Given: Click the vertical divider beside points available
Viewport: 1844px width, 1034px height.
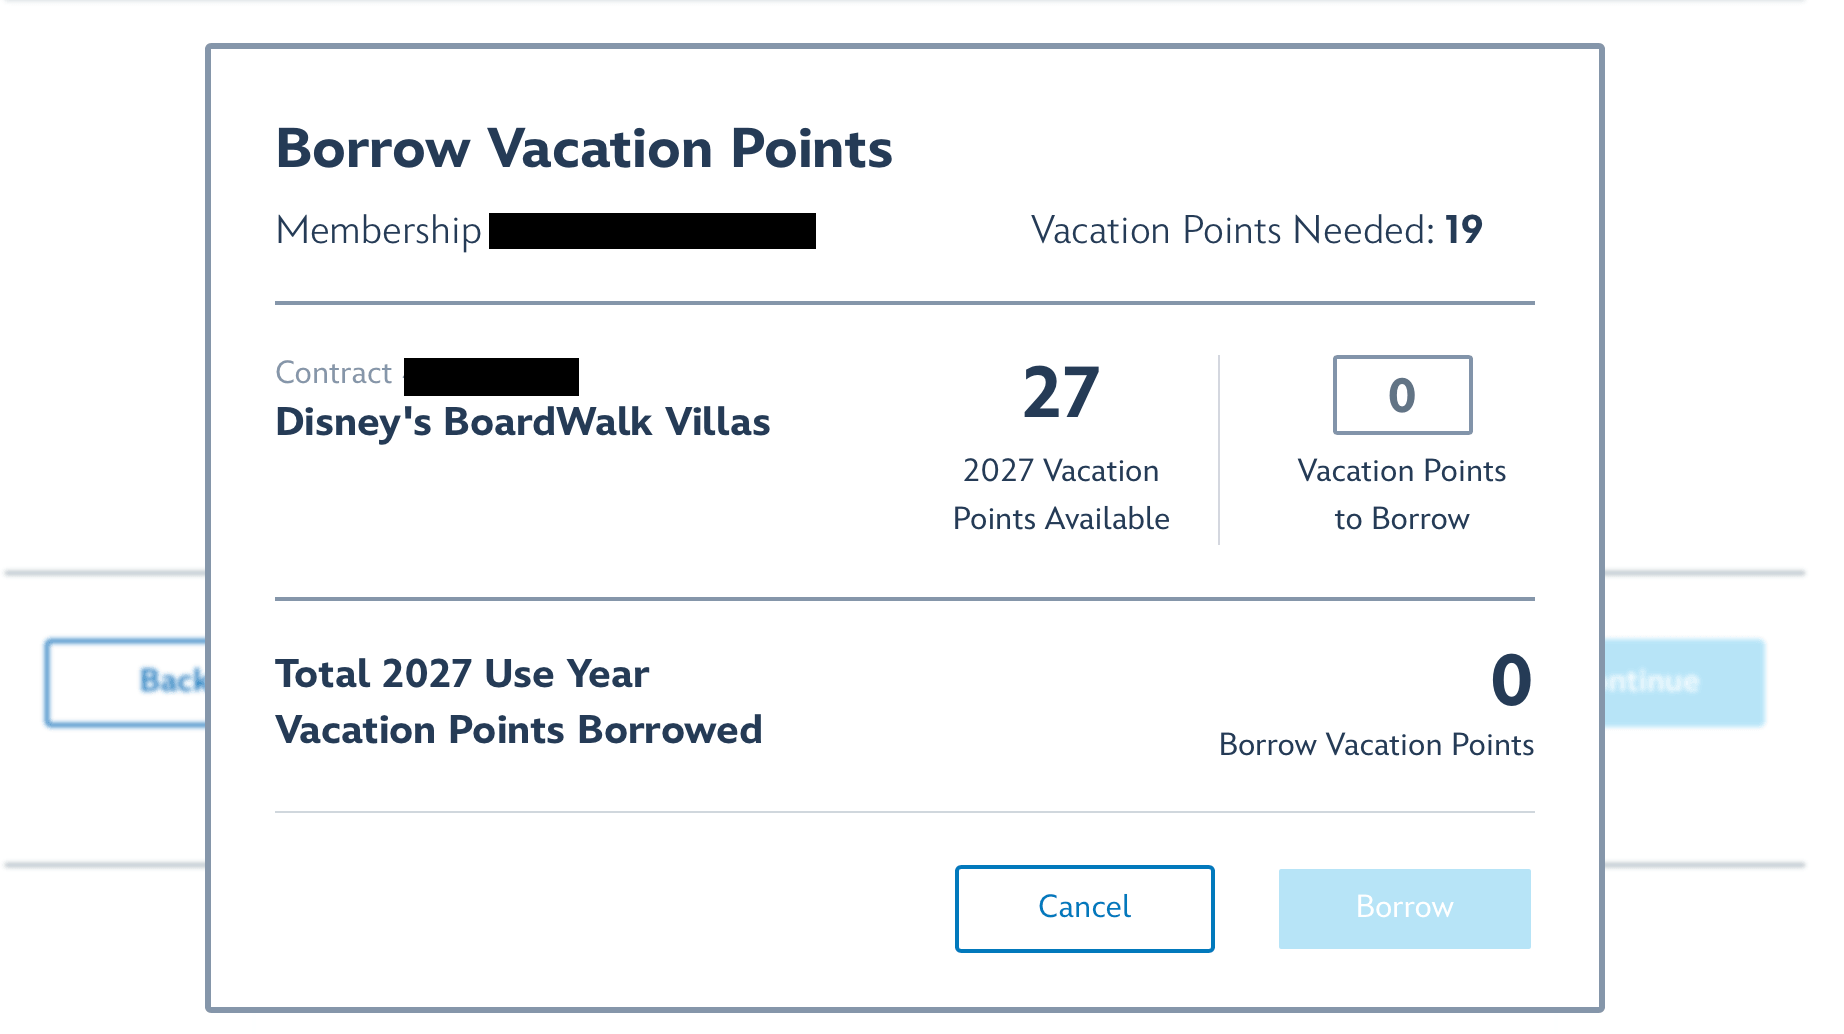Looking at the screenshot, I should 1219,450.
